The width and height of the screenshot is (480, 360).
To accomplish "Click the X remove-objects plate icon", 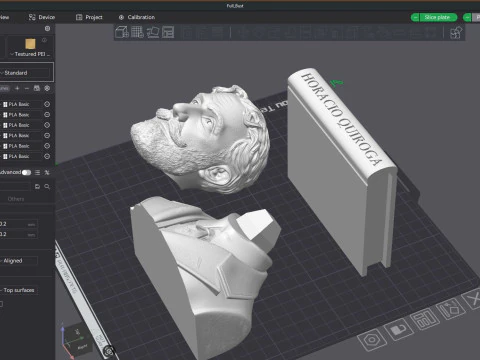I will tap(473, 299).
